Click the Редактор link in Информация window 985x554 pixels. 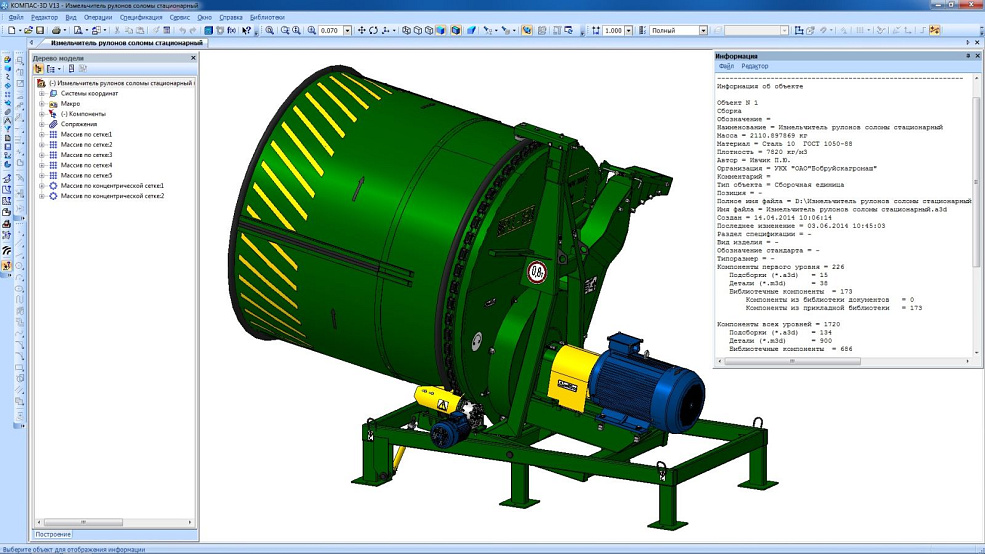point(755,67)
